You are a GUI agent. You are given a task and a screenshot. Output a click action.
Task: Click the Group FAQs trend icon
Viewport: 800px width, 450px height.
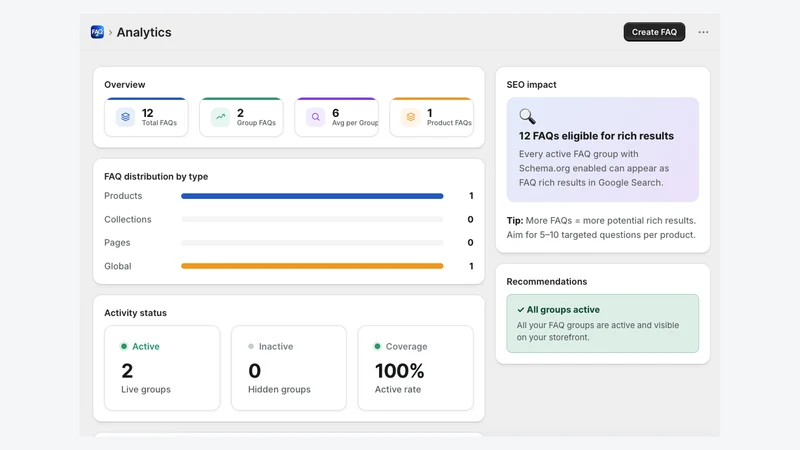(220, 117)
